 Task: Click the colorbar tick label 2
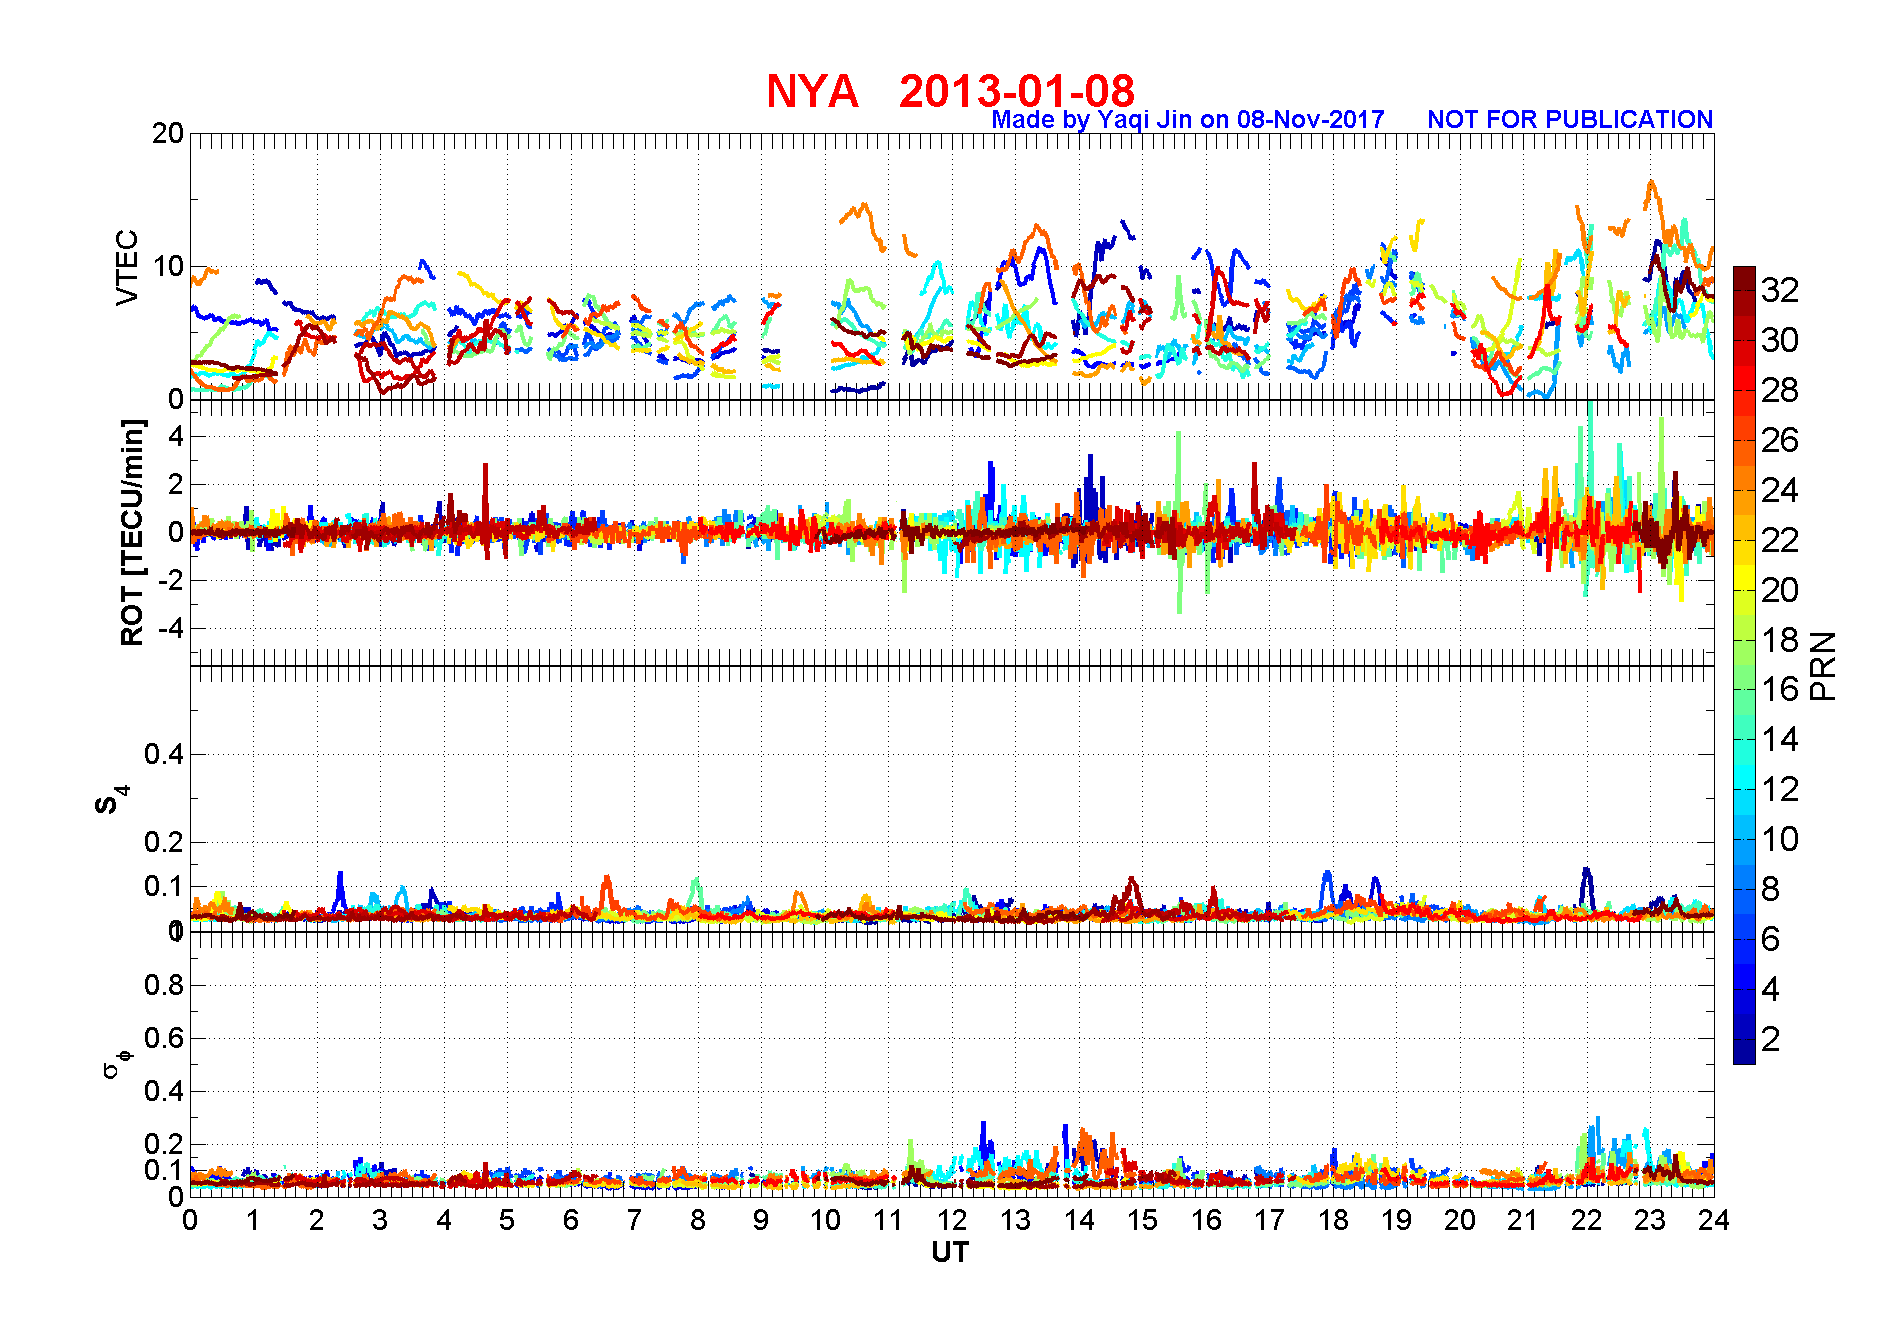[x=1770, y=1039]
